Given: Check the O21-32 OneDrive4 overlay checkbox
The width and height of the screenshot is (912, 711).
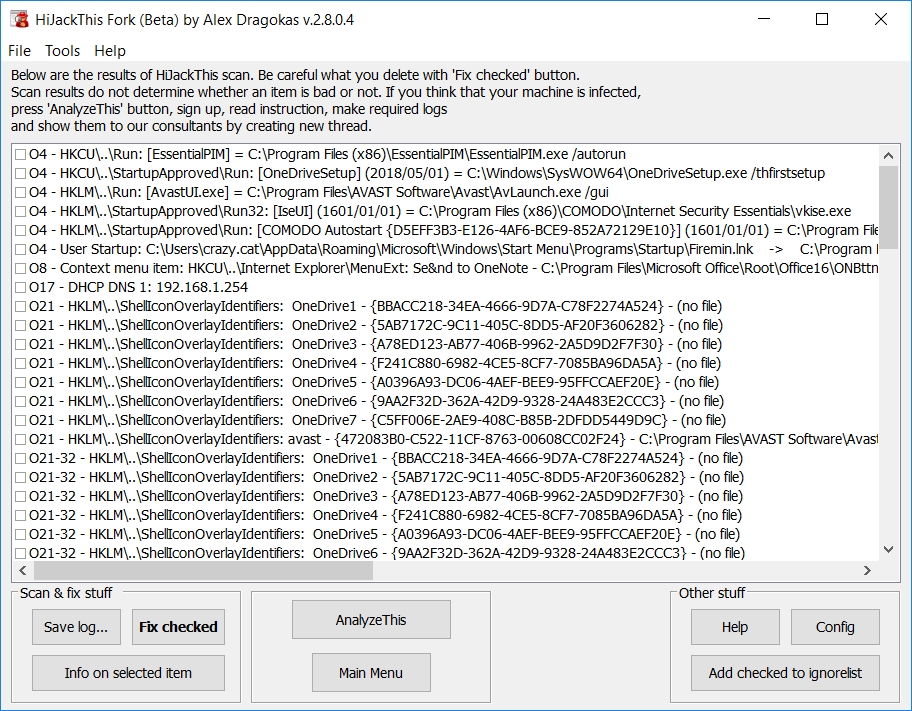Looking at the screenshot, I should coord(20,516).
